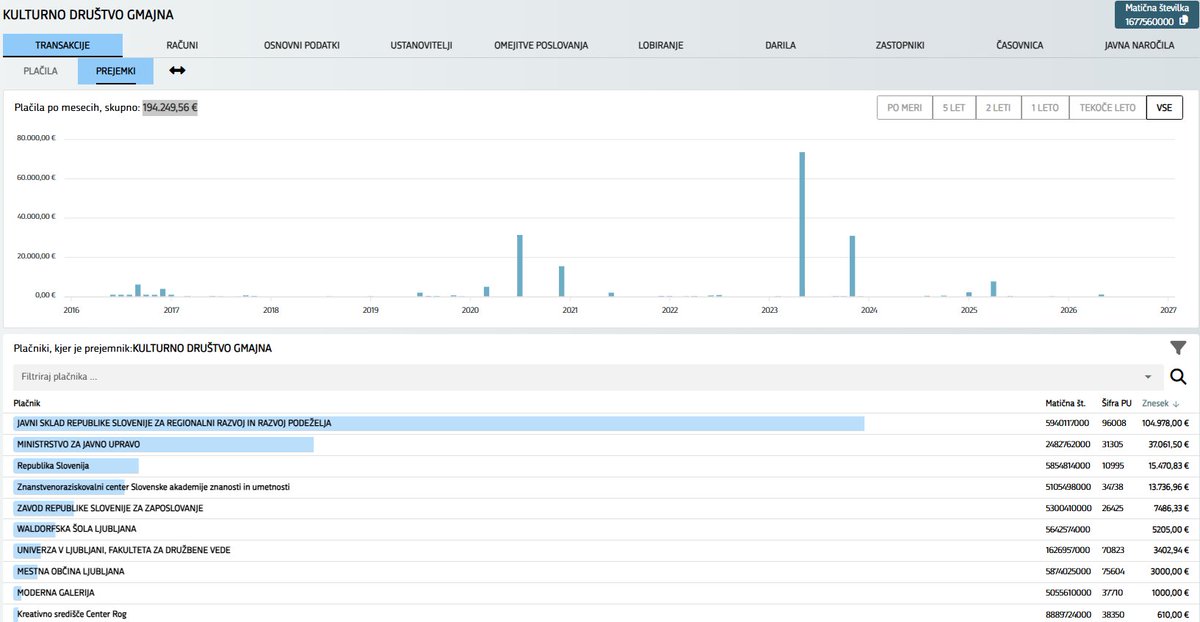Select Kreativno središče Center Rog row

tap(600, 614)
